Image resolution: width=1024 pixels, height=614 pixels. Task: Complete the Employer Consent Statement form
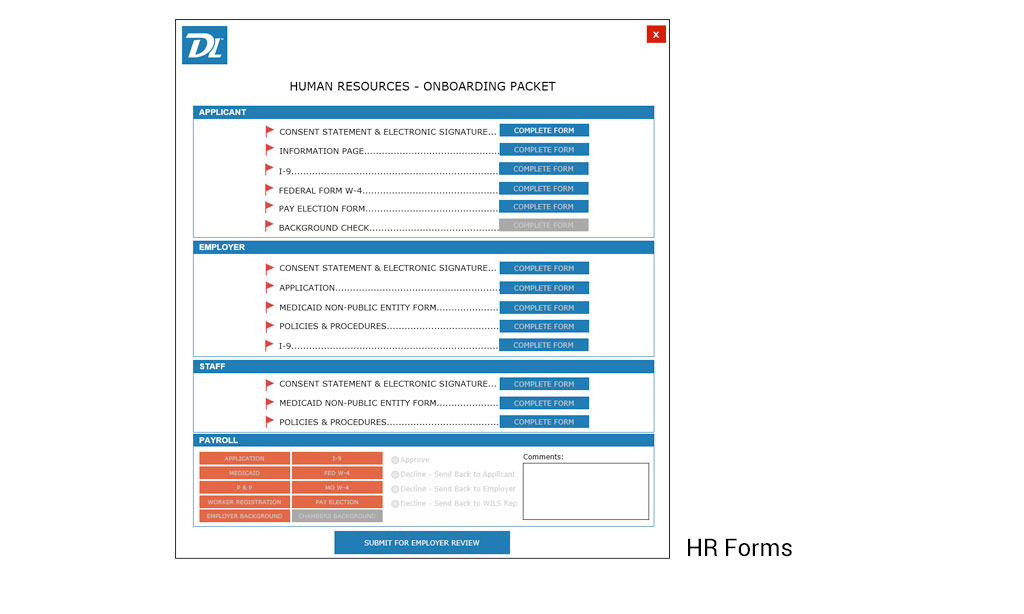point(544,268)
